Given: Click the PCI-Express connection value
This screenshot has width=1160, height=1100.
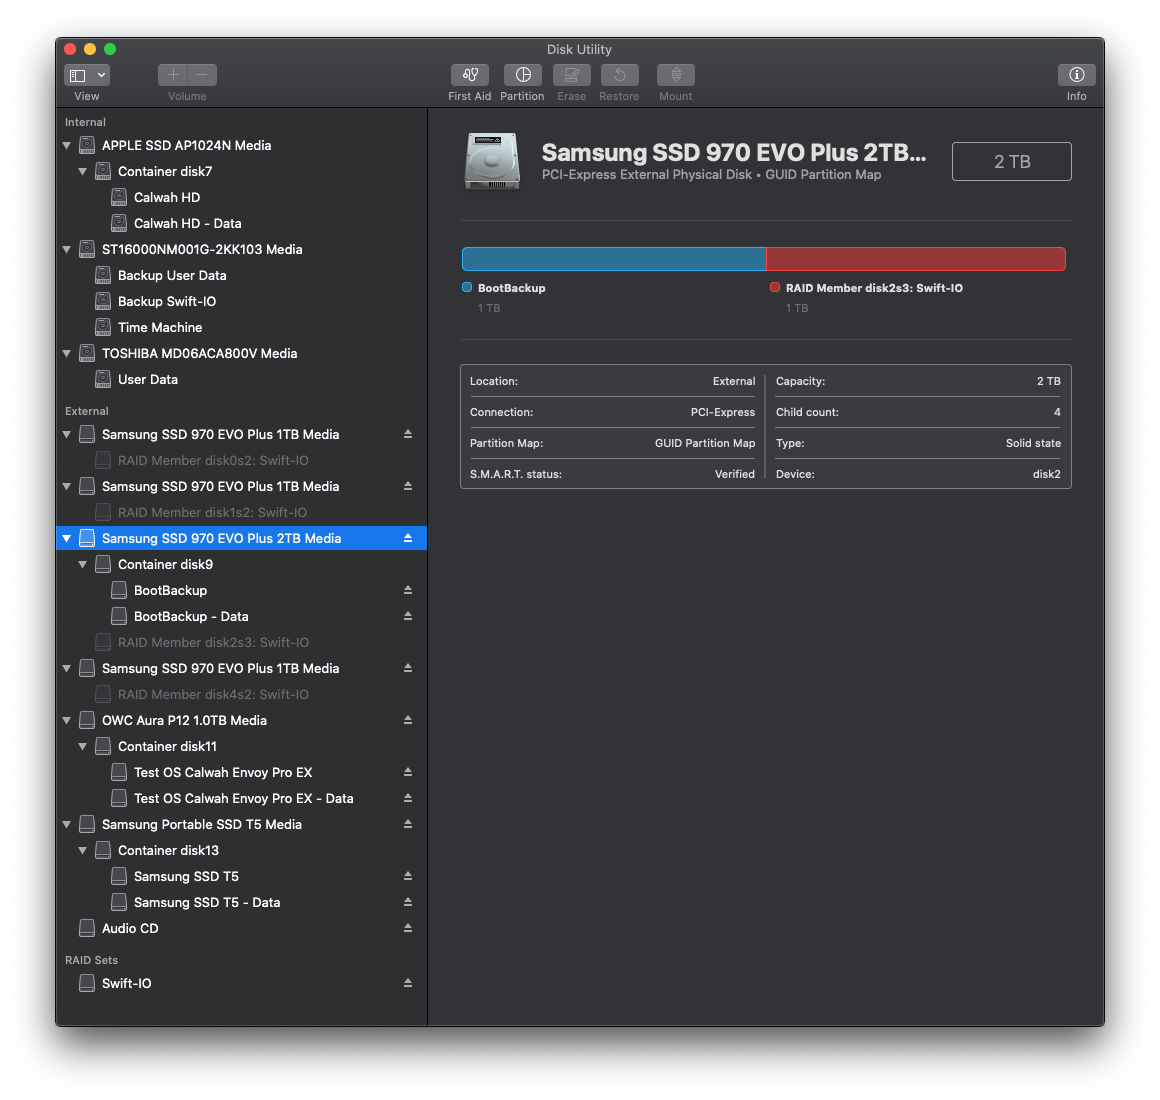Looking at the screenshot, I should [x=723, y=412].
